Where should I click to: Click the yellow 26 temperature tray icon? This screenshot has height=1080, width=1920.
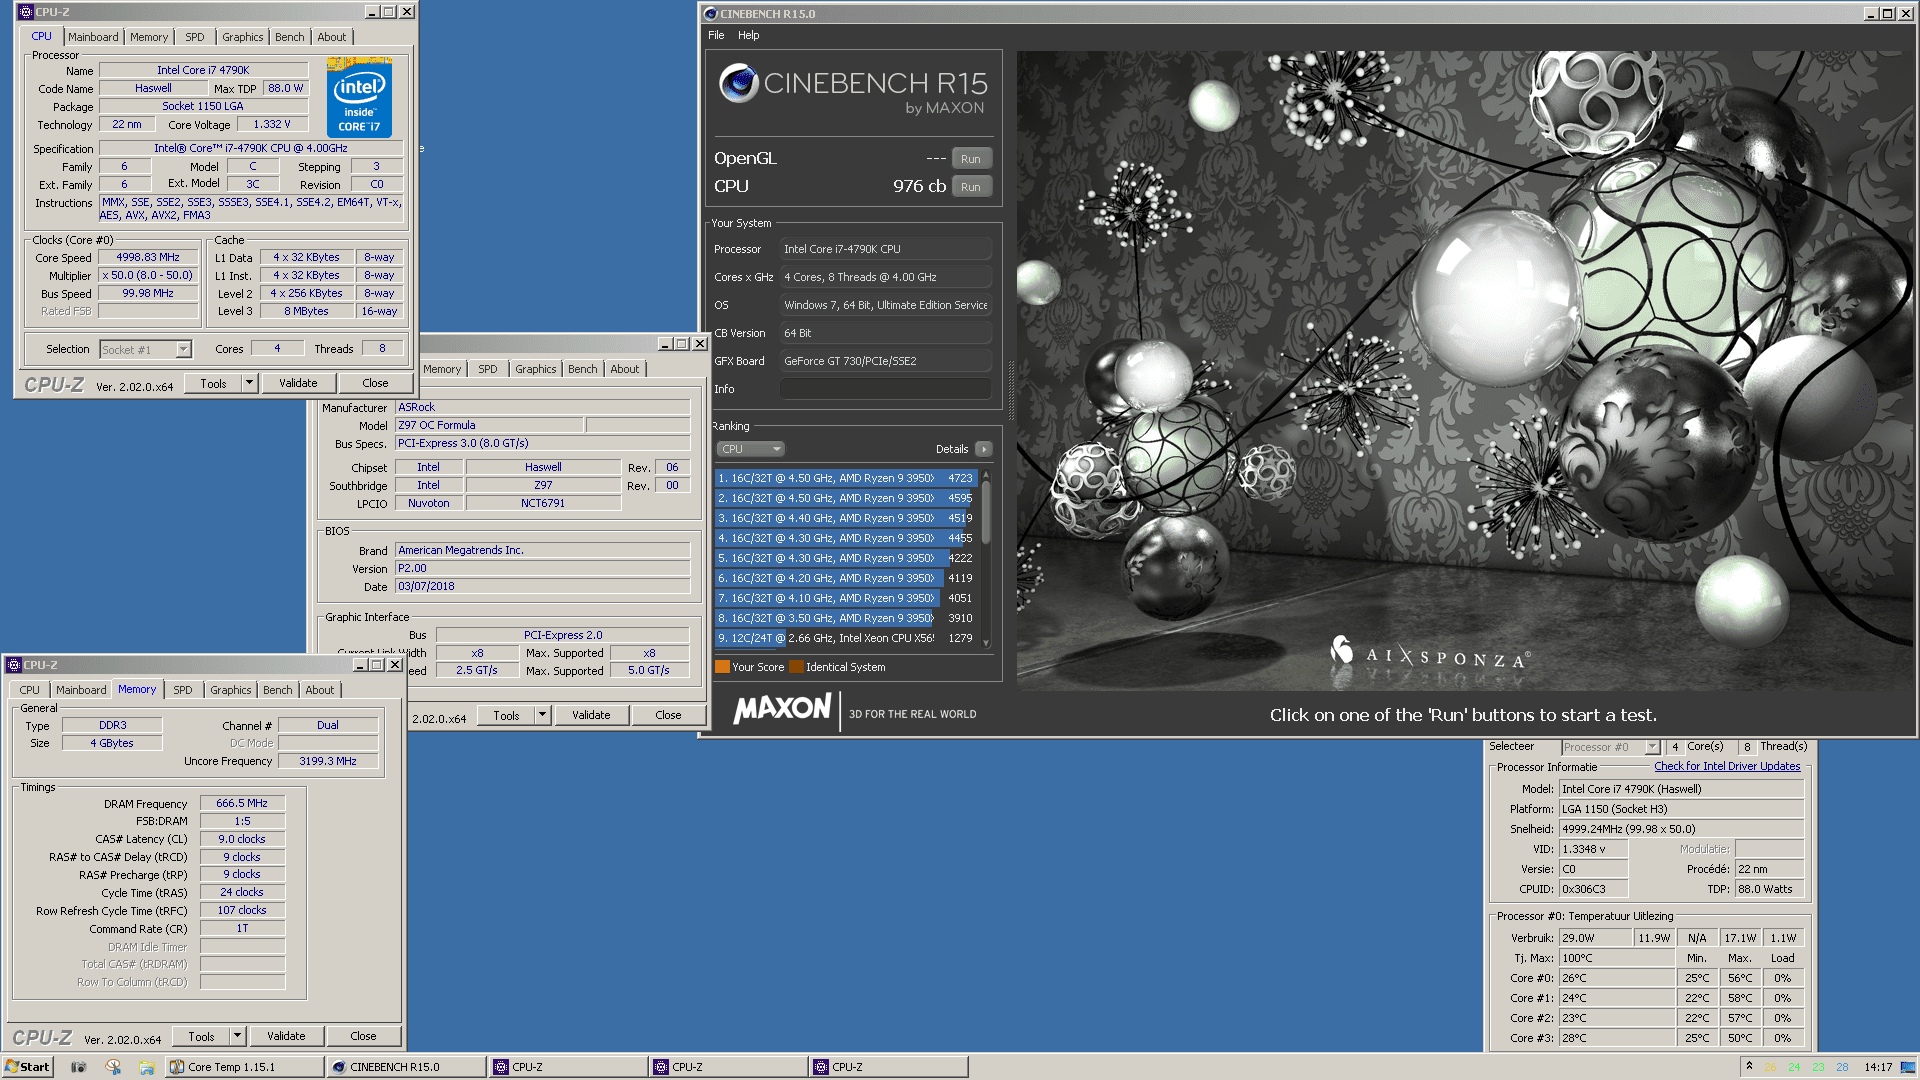[x=1770, y=1067]
